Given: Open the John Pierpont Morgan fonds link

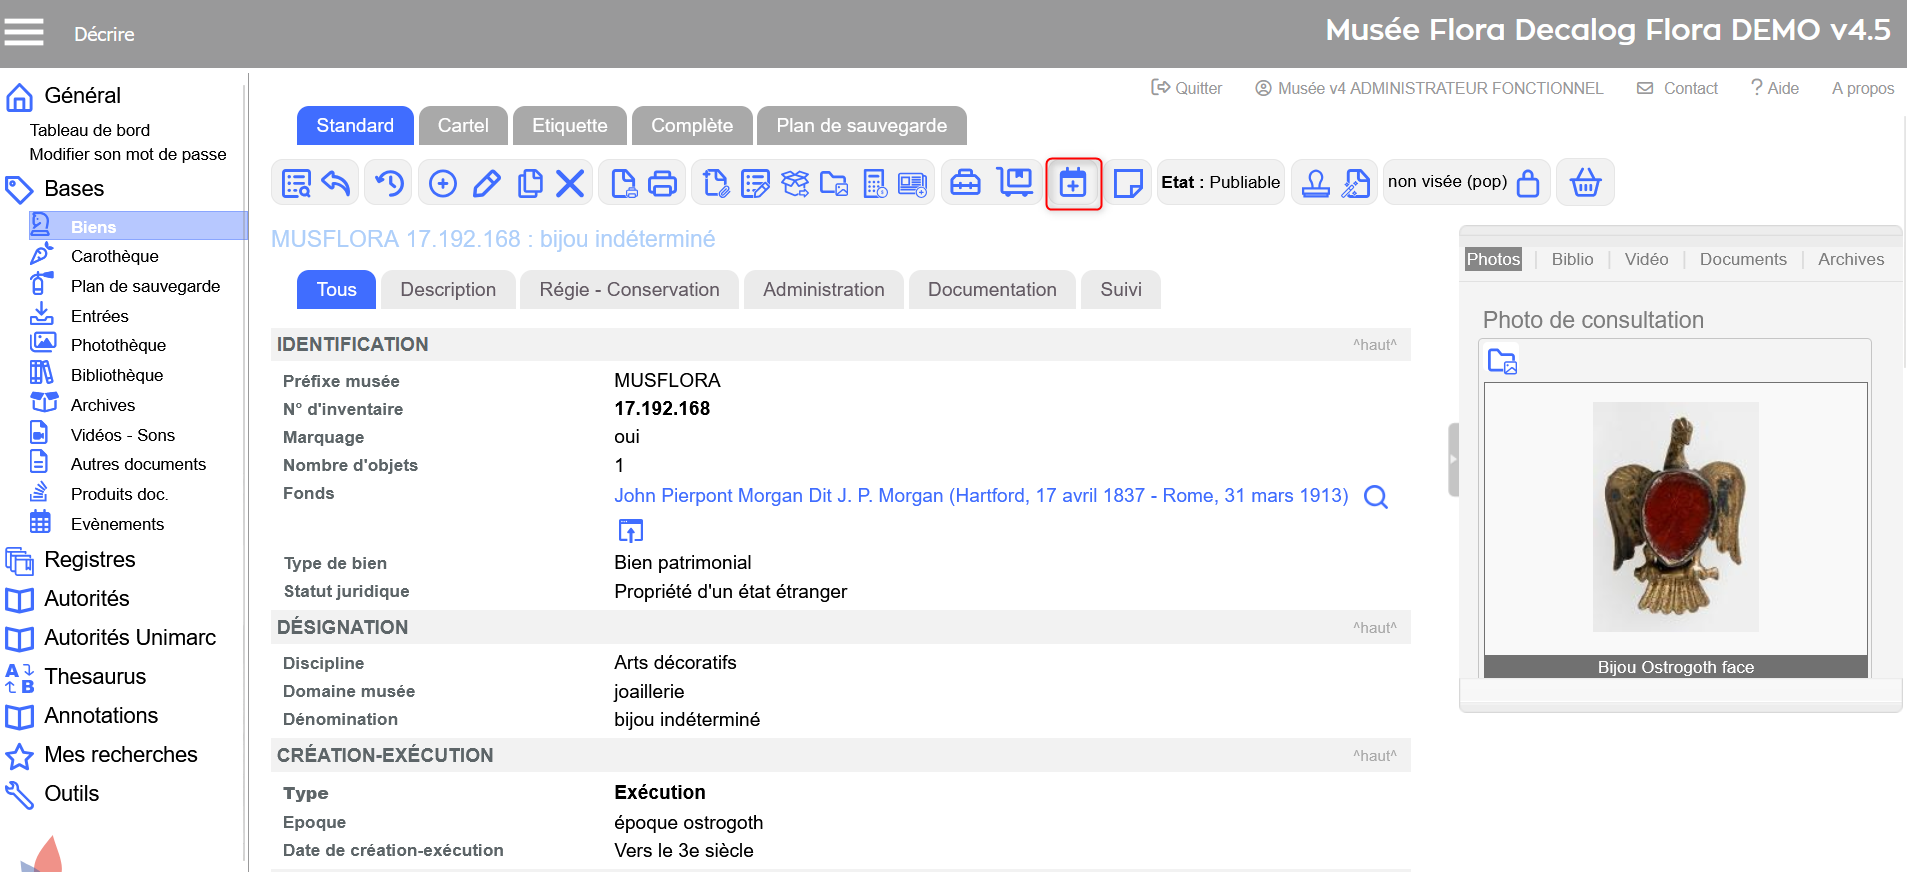Looking at the screenshot, I should pos(980,496).
